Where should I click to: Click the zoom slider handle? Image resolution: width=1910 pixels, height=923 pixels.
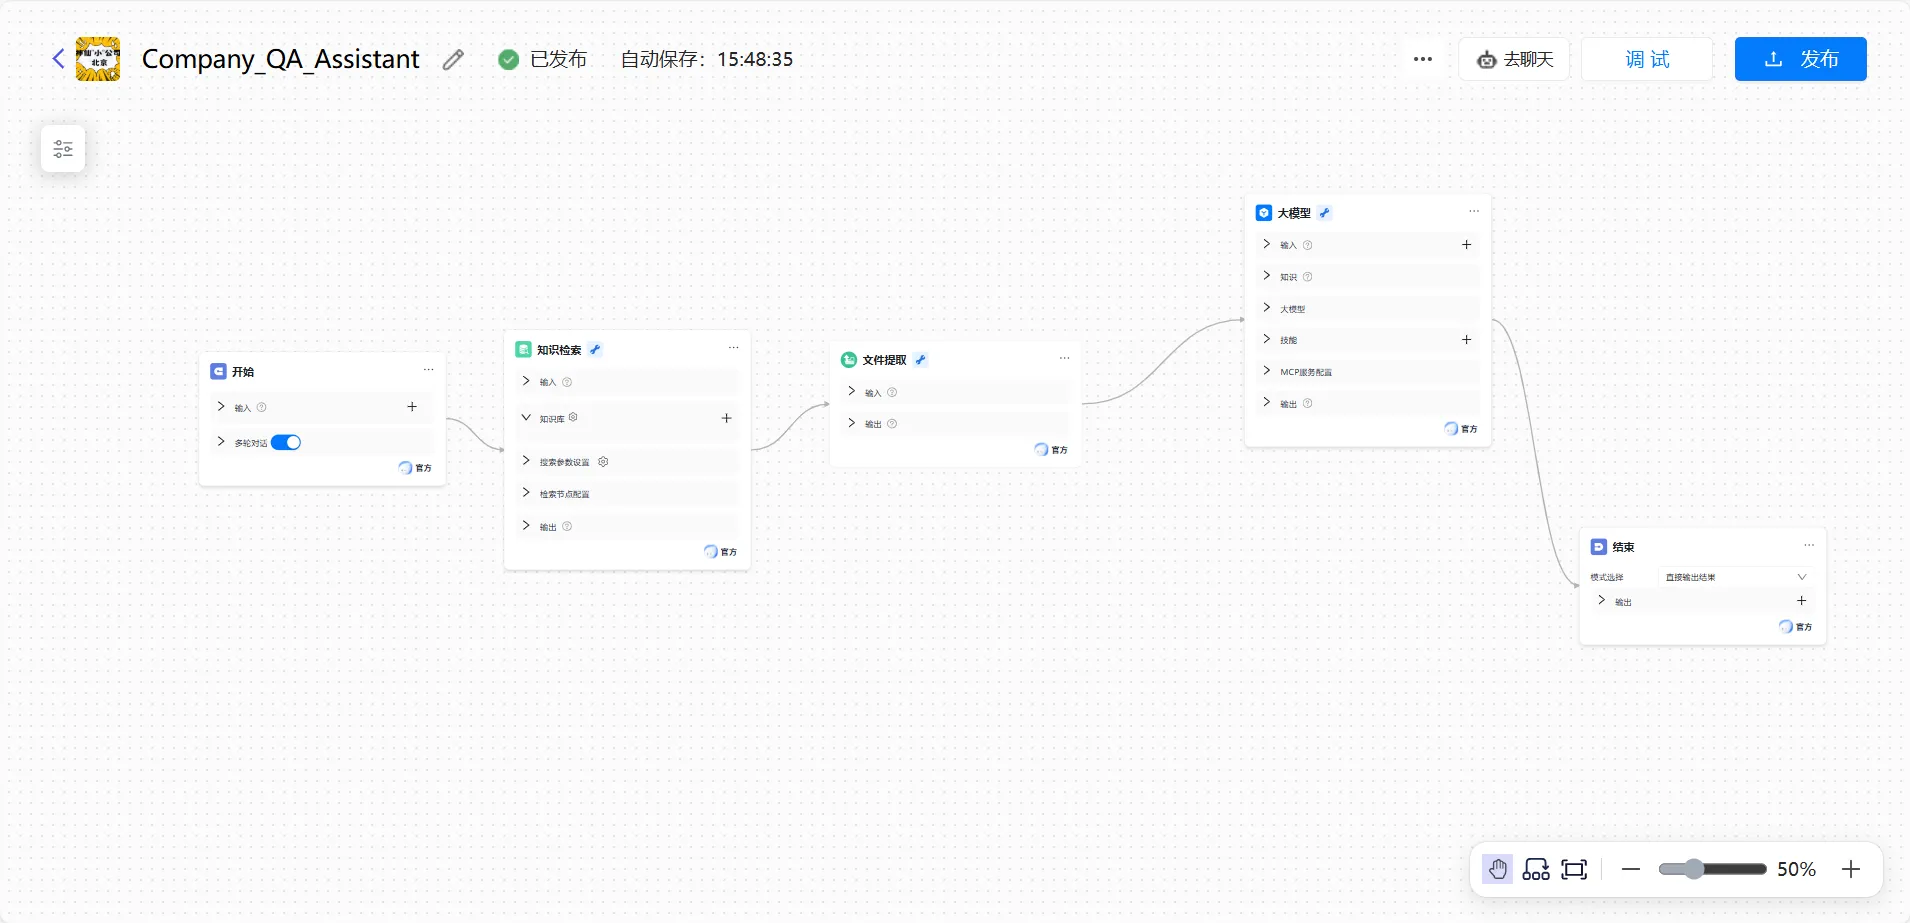click(1693, 869)
